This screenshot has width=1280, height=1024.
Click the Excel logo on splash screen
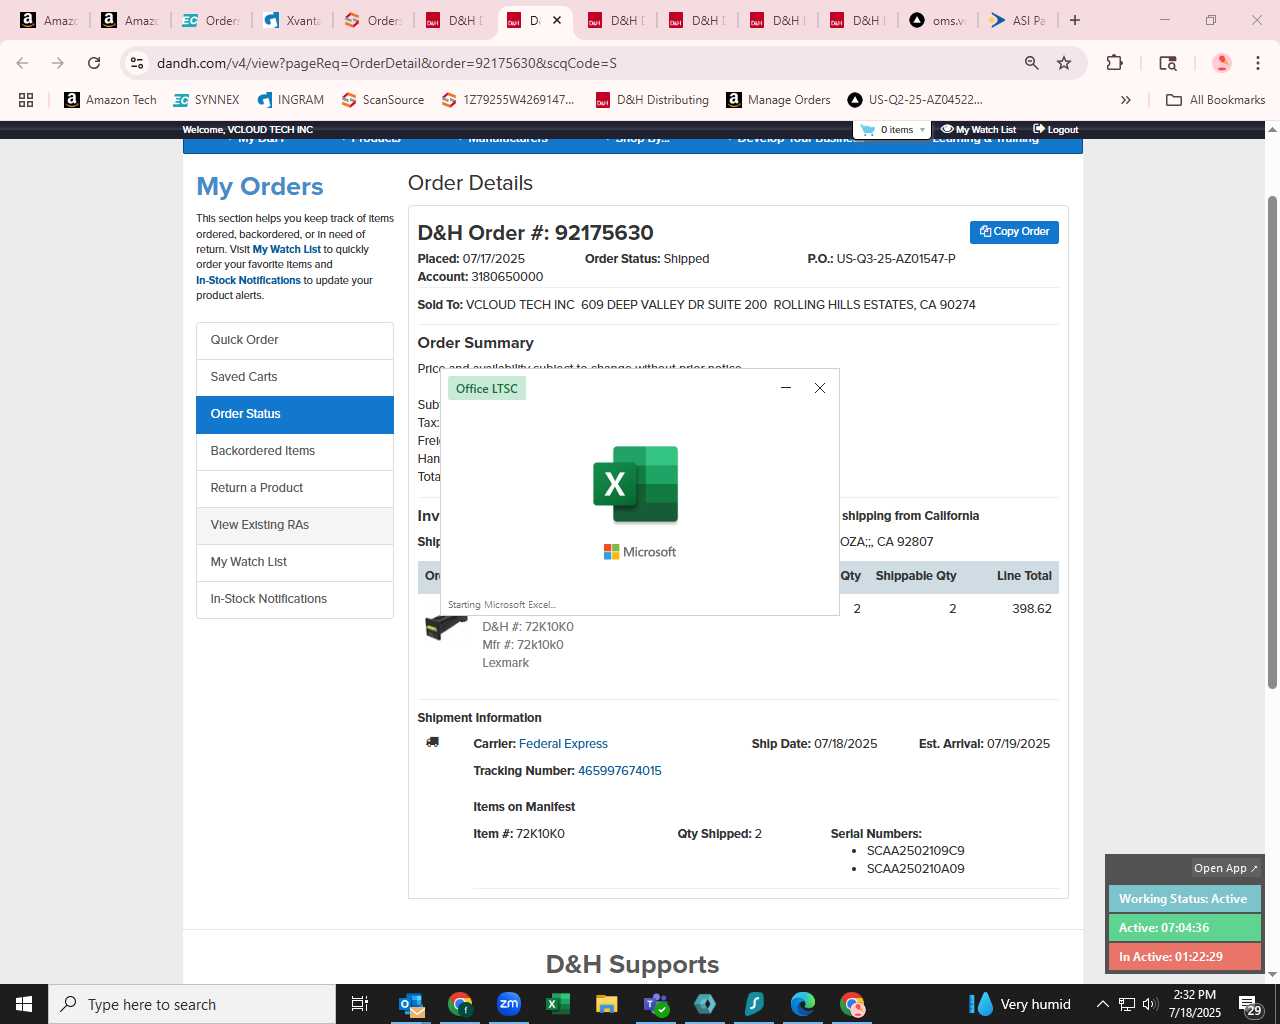tap(636, 484)
